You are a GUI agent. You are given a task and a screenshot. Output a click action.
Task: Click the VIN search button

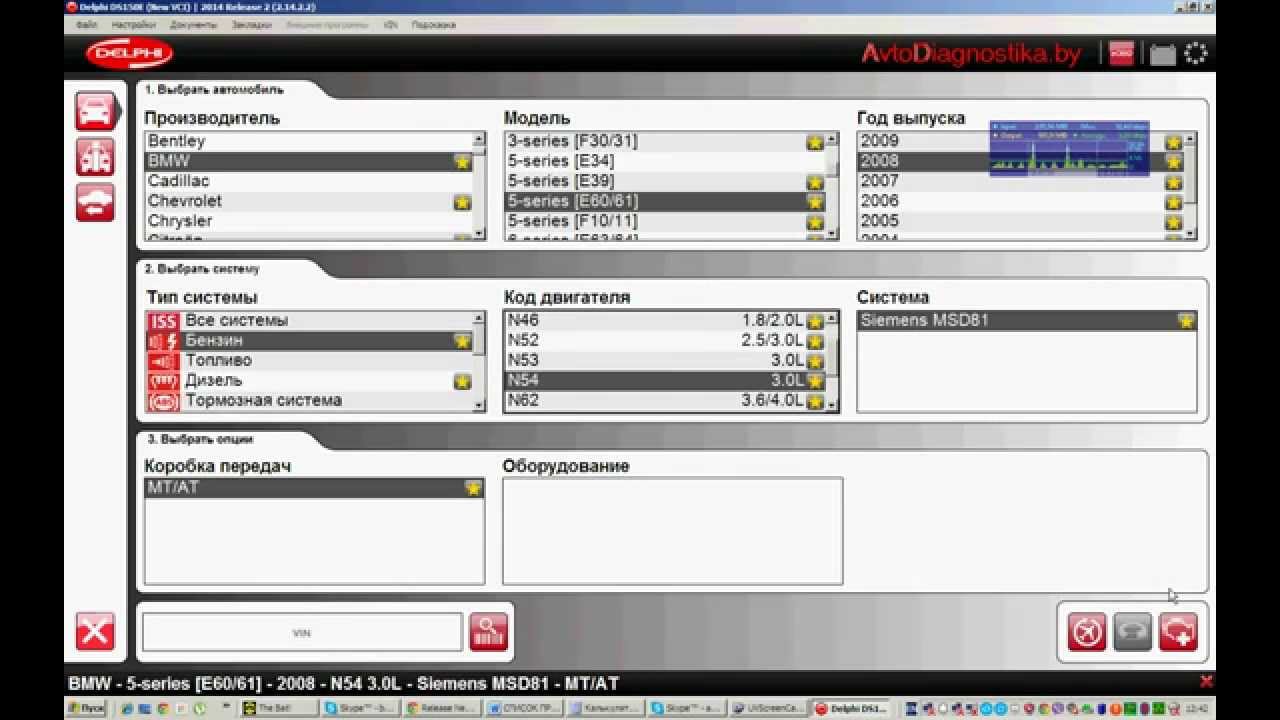[489, 632]
